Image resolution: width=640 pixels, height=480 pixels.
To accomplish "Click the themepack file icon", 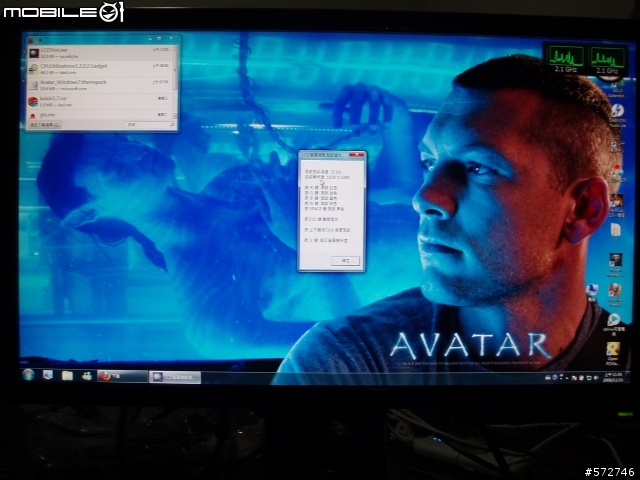I will point(33,85).
